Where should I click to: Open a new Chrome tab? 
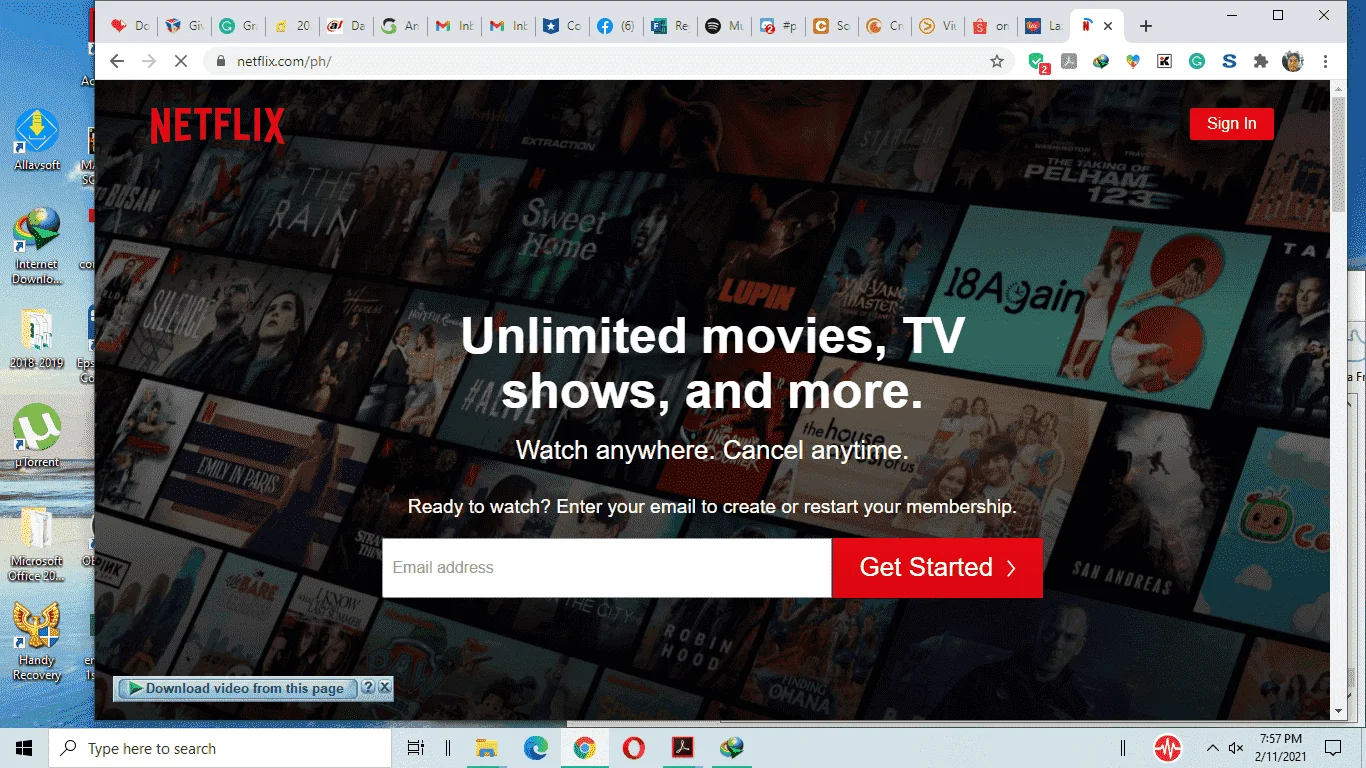point(1146,26)
